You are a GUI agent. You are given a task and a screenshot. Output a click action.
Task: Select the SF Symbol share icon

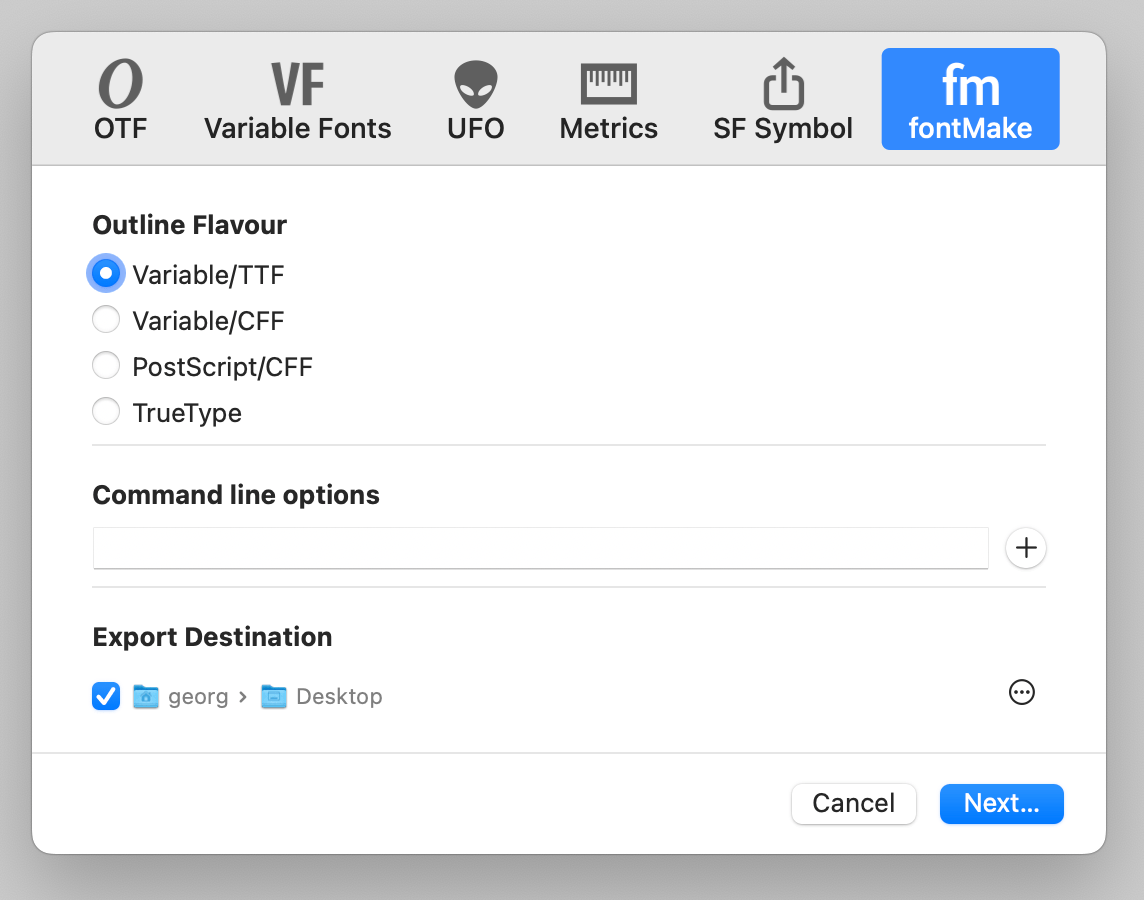[783, 83]
